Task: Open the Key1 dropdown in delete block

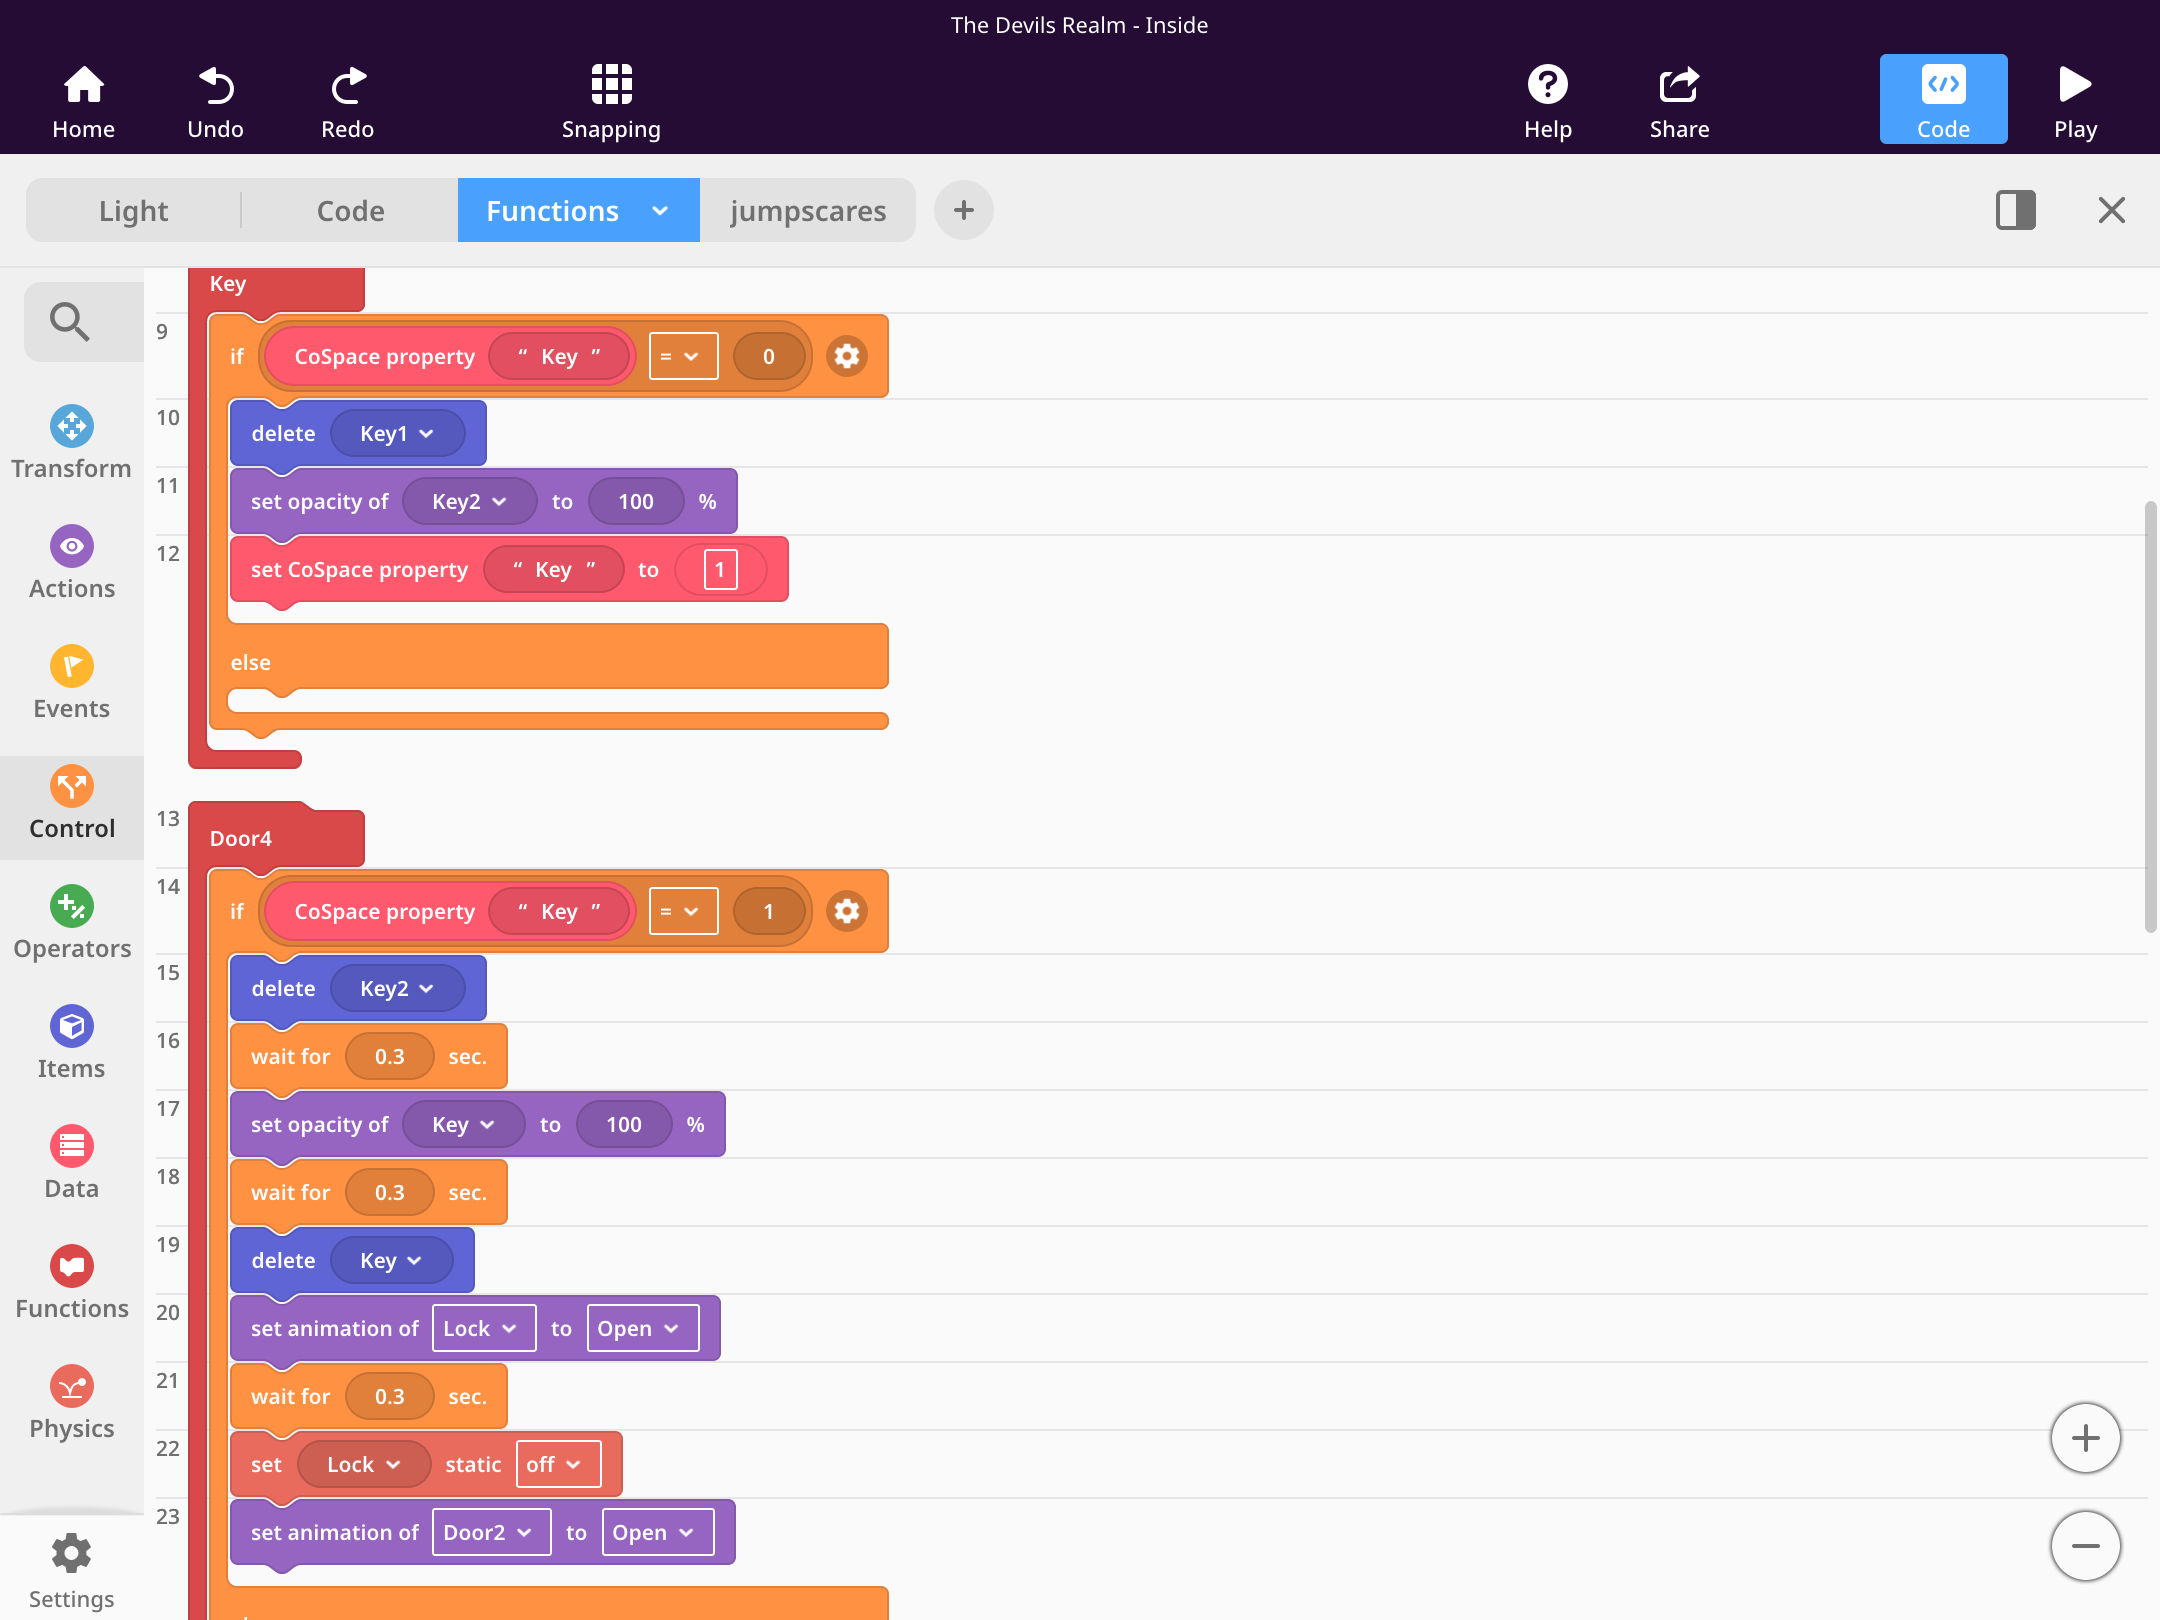Action: pos(397,434)
